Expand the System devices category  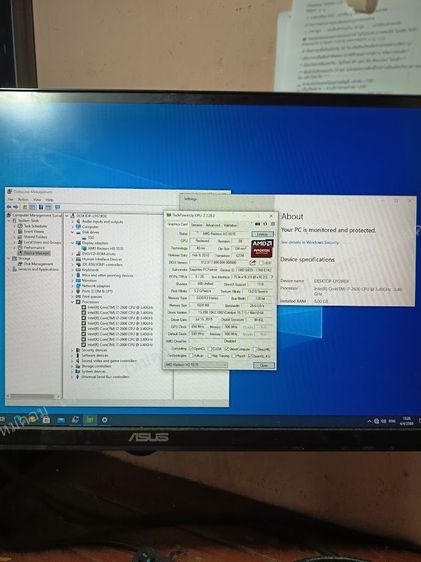click(73, 371)
